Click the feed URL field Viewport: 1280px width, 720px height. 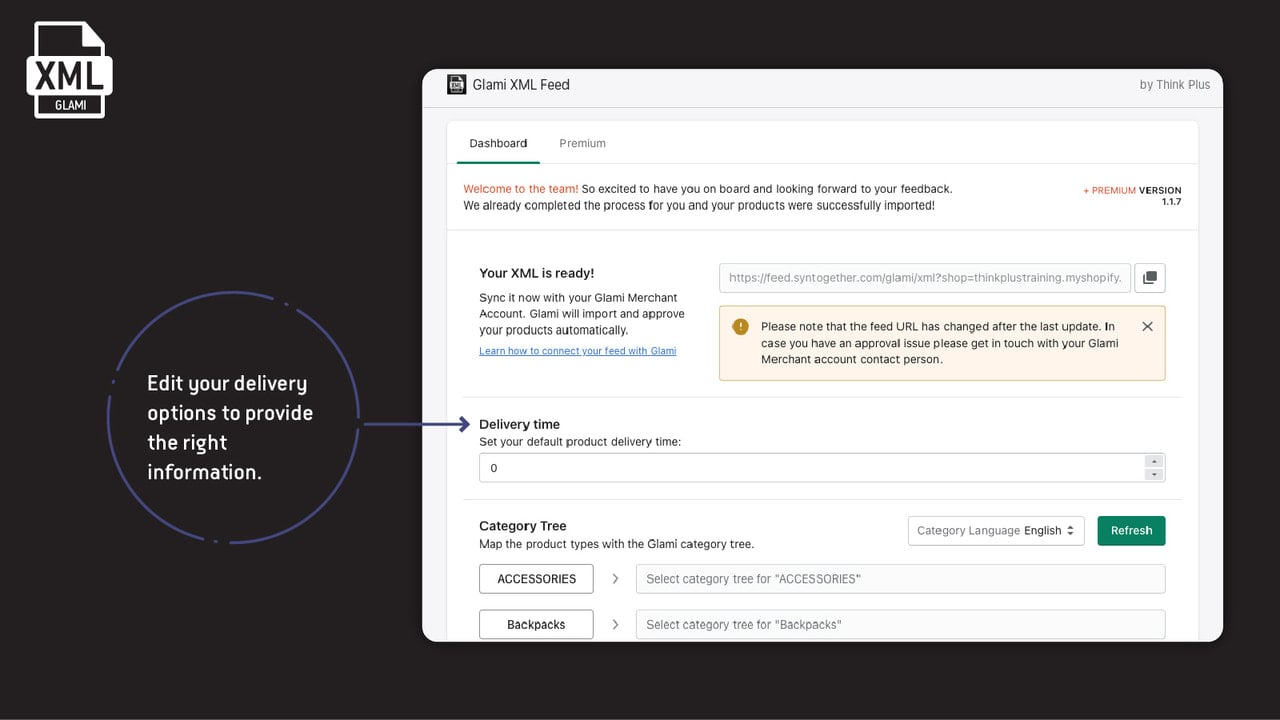point(925,278)
